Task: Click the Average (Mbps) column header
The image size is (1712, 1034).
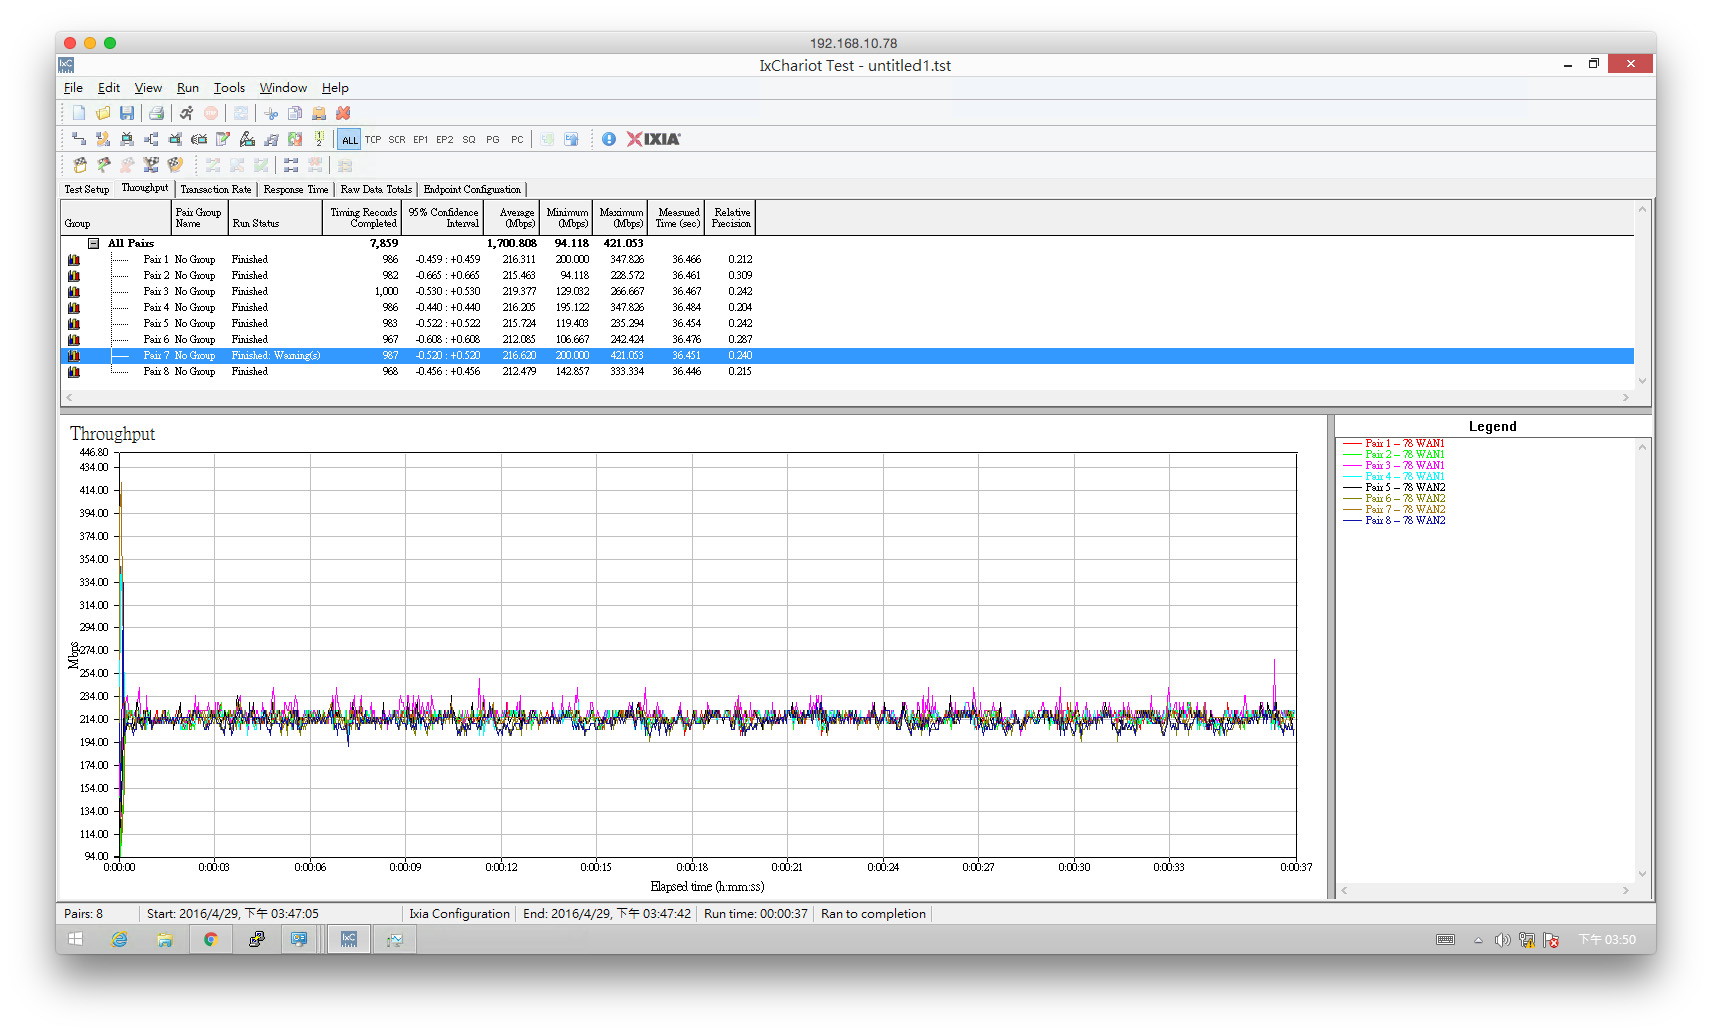Action: pyautogui.click(x=511, y=218)
